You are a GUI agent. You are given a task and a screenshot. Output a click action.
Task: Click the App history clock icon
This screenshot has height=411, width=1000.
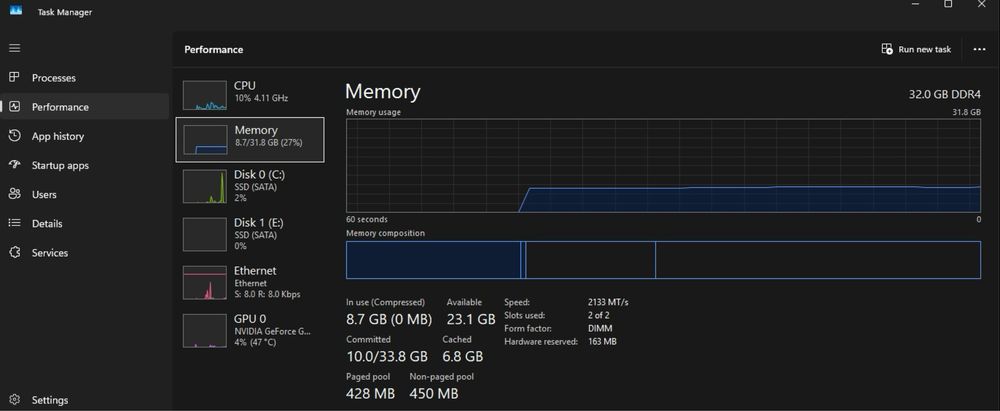point(15,136)
